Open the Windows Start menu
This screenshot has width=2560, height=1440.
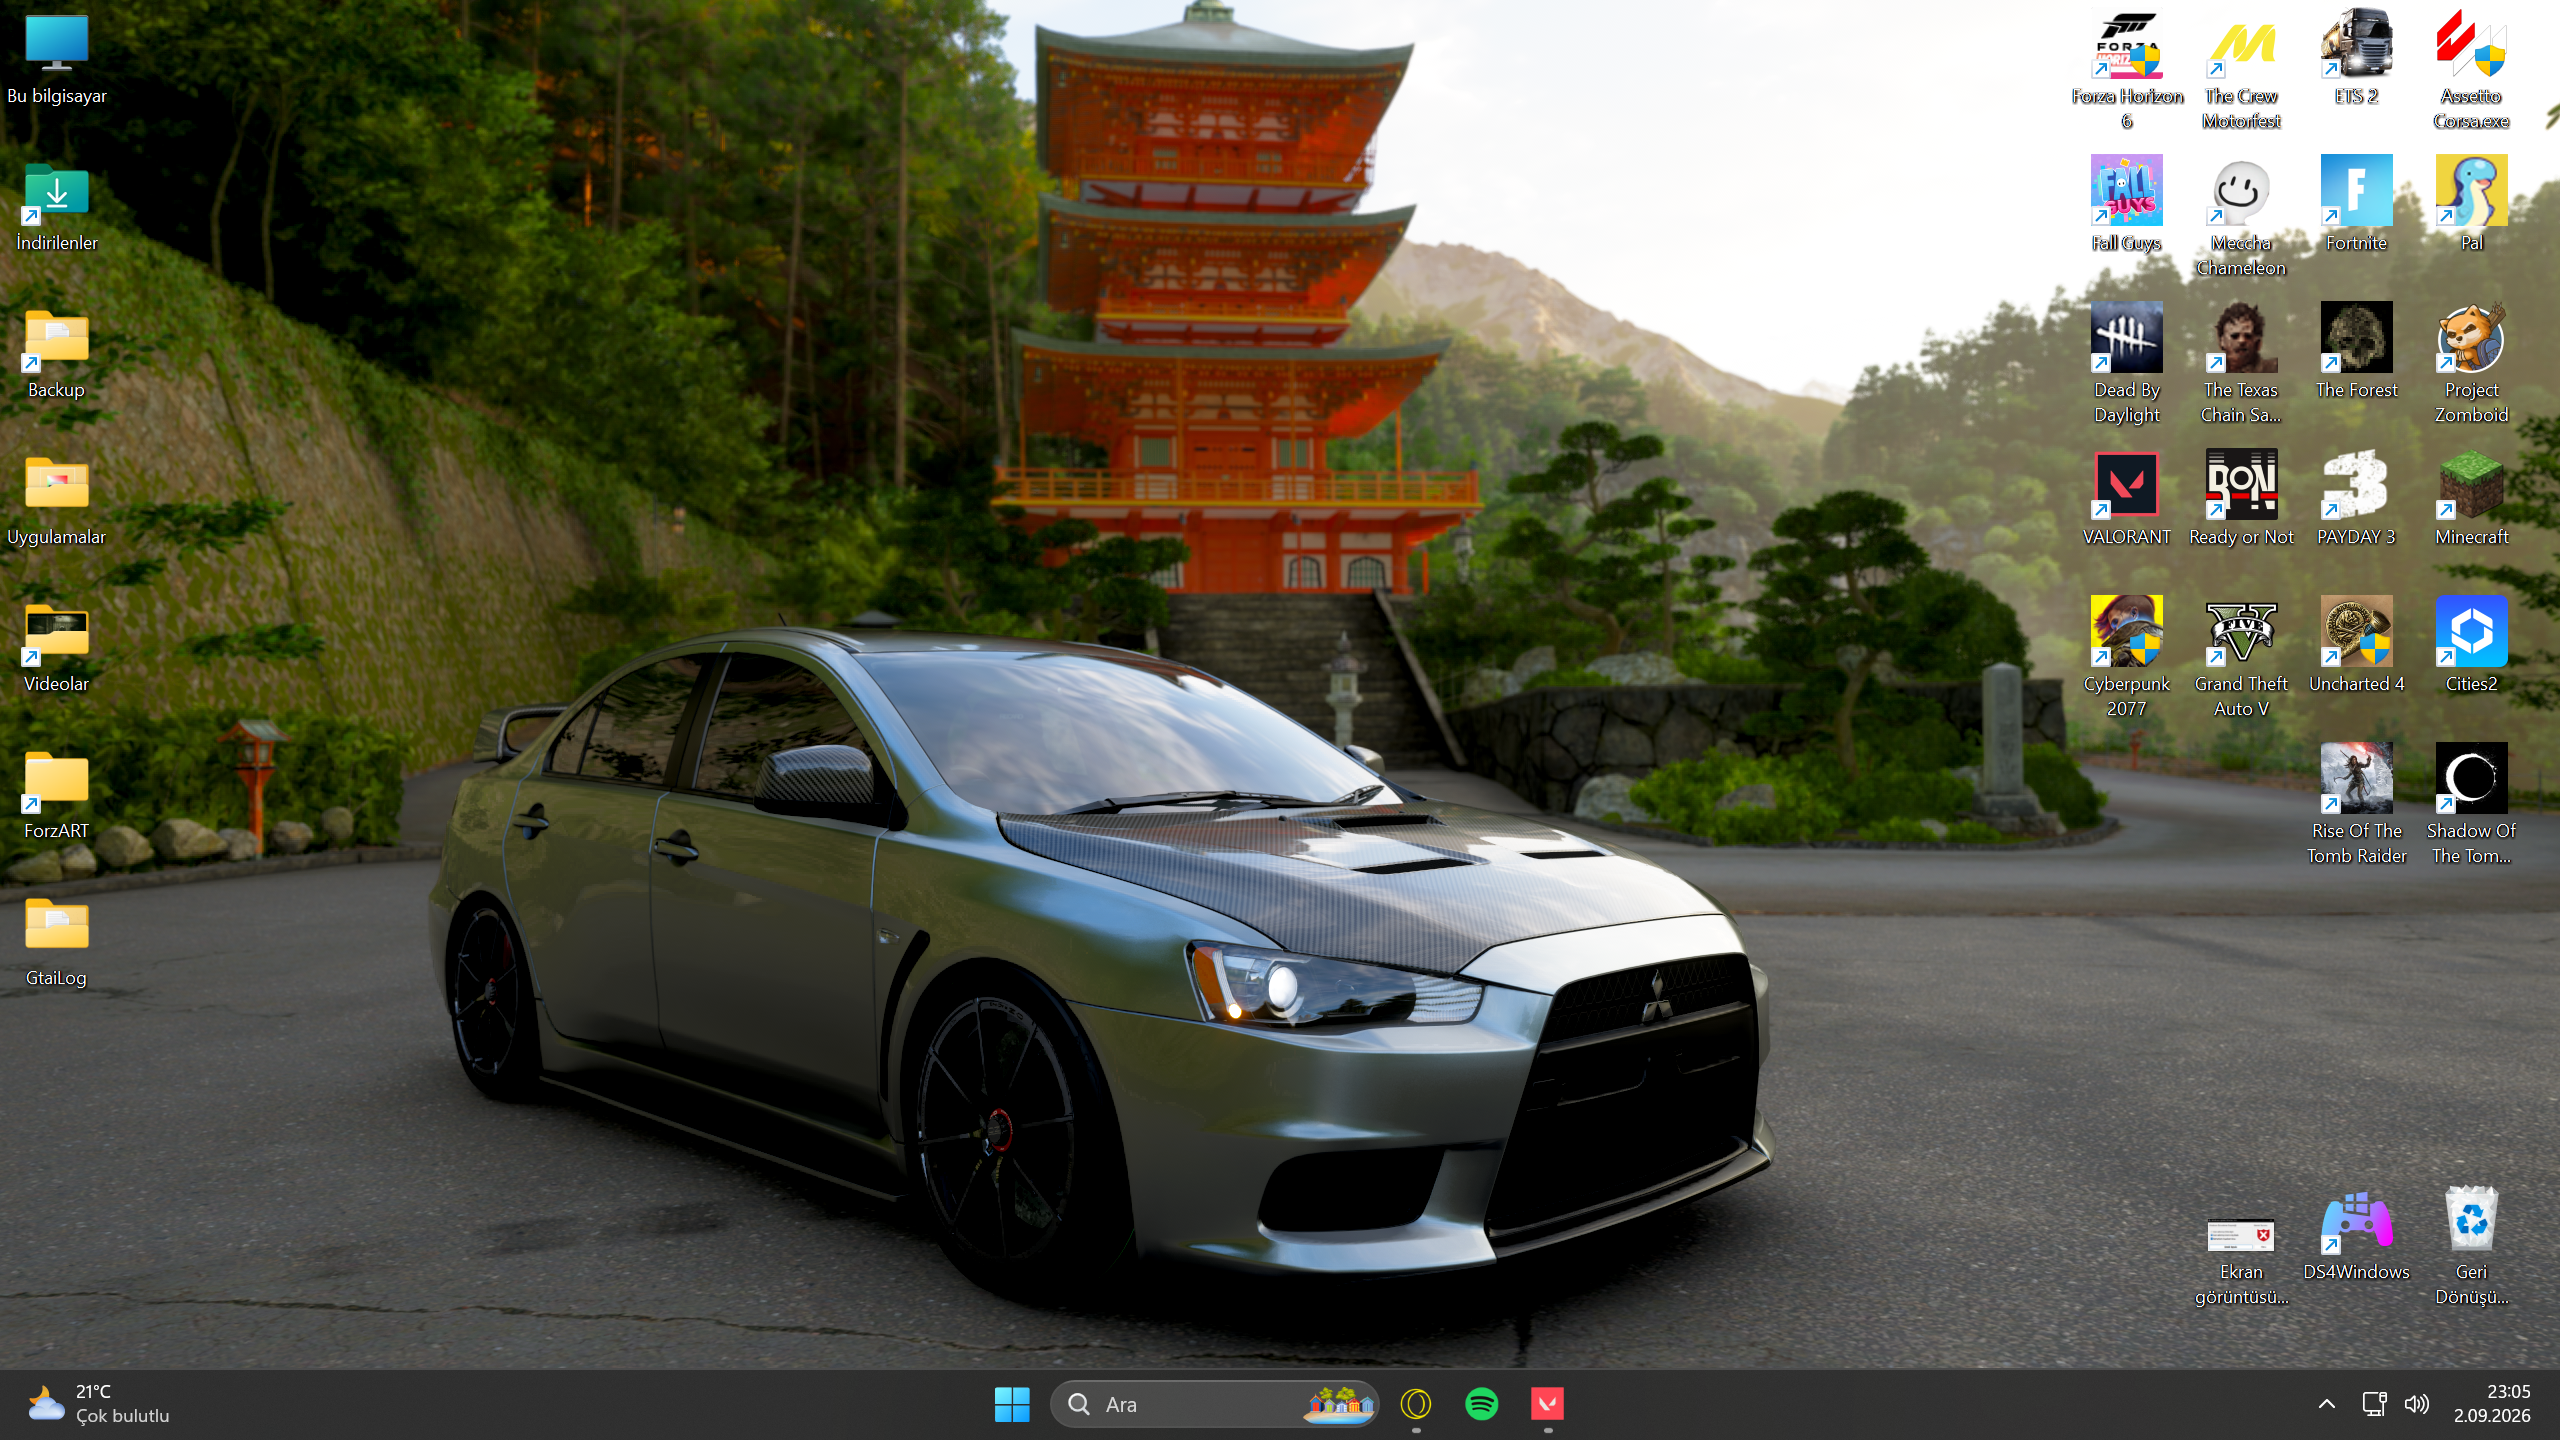point(1012,1404)
